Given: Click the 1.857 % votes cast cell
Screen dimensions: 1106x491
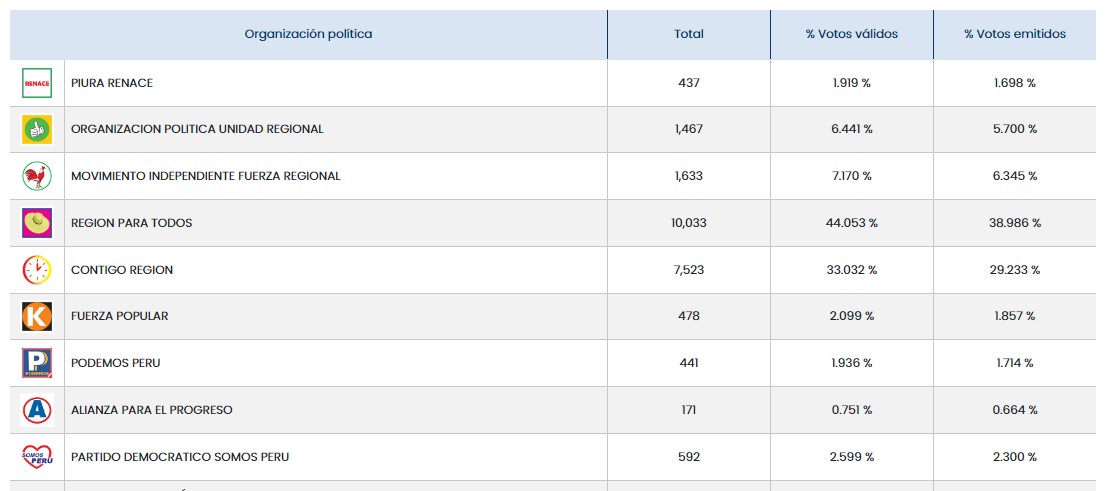Looking at the screenshot, I should [x=1015, y=316].
